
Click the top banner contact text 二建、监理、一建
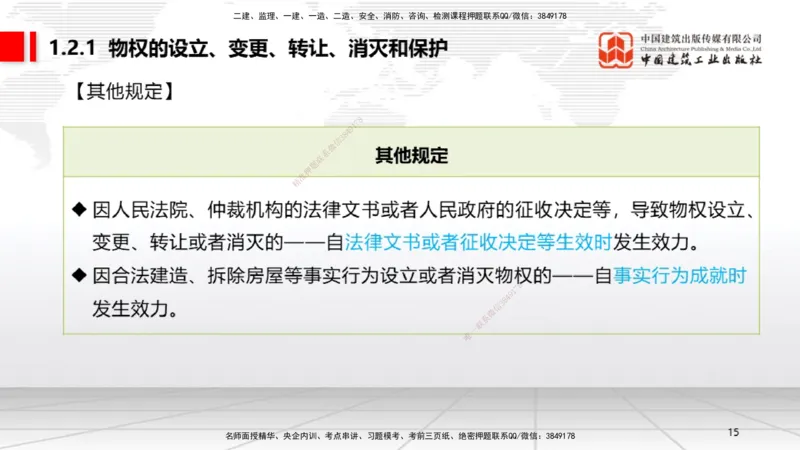pyautogui.click(x=399, y=16)
